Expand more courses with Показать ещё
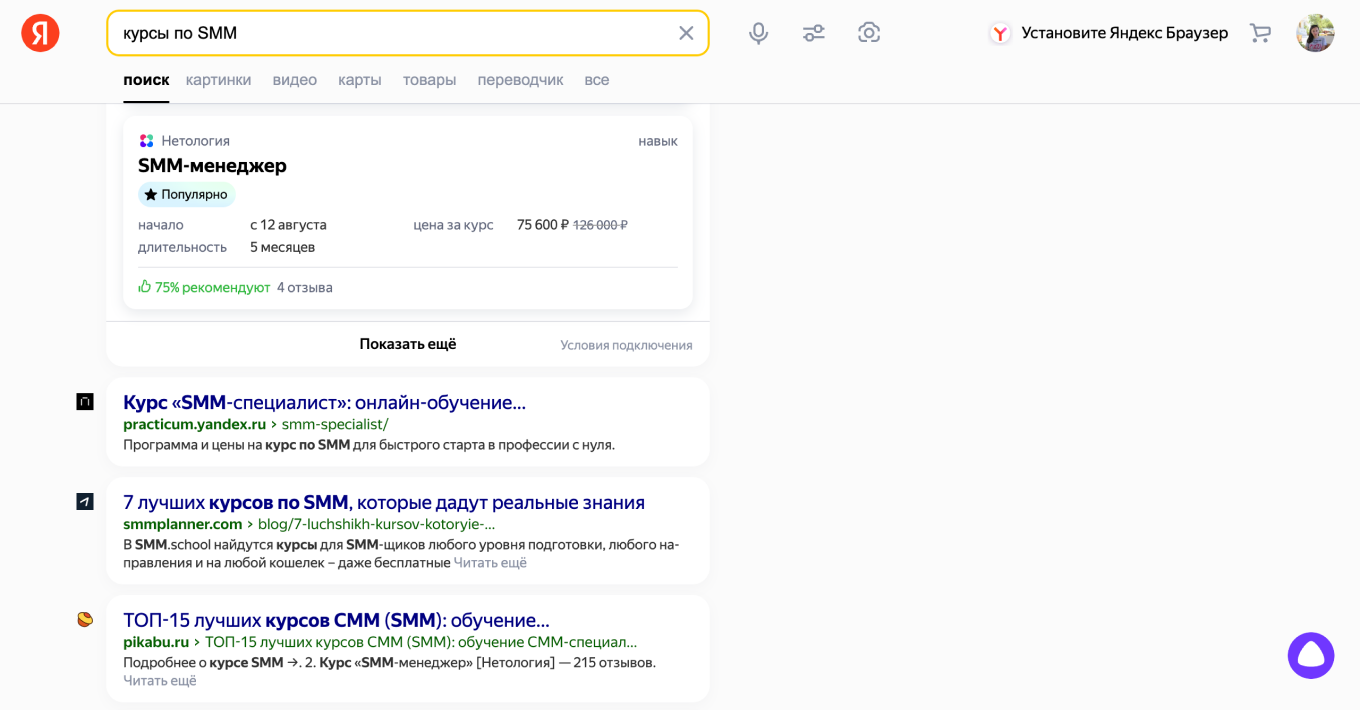1360x710 pixels. [x=407, y=344]
